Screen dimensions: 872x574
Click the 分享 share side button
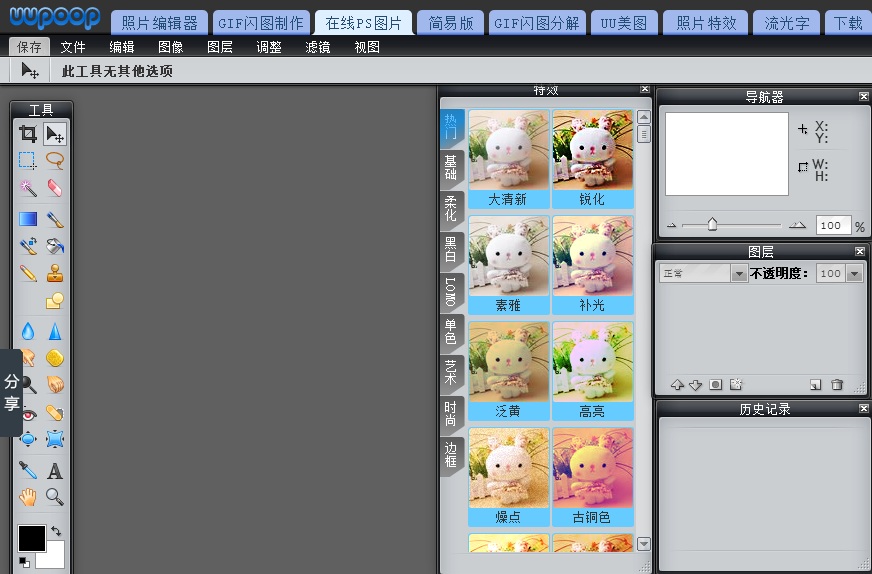coord(11,392)
